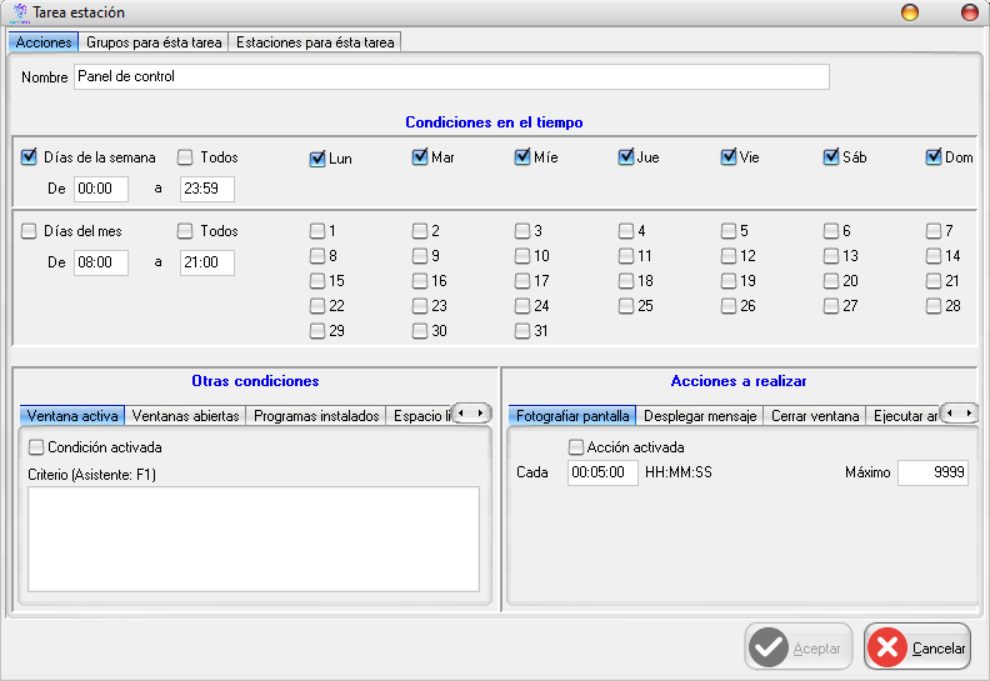Disable the Míe weekday checkbox
Screen dimensions: 990x681
(522, 157)
